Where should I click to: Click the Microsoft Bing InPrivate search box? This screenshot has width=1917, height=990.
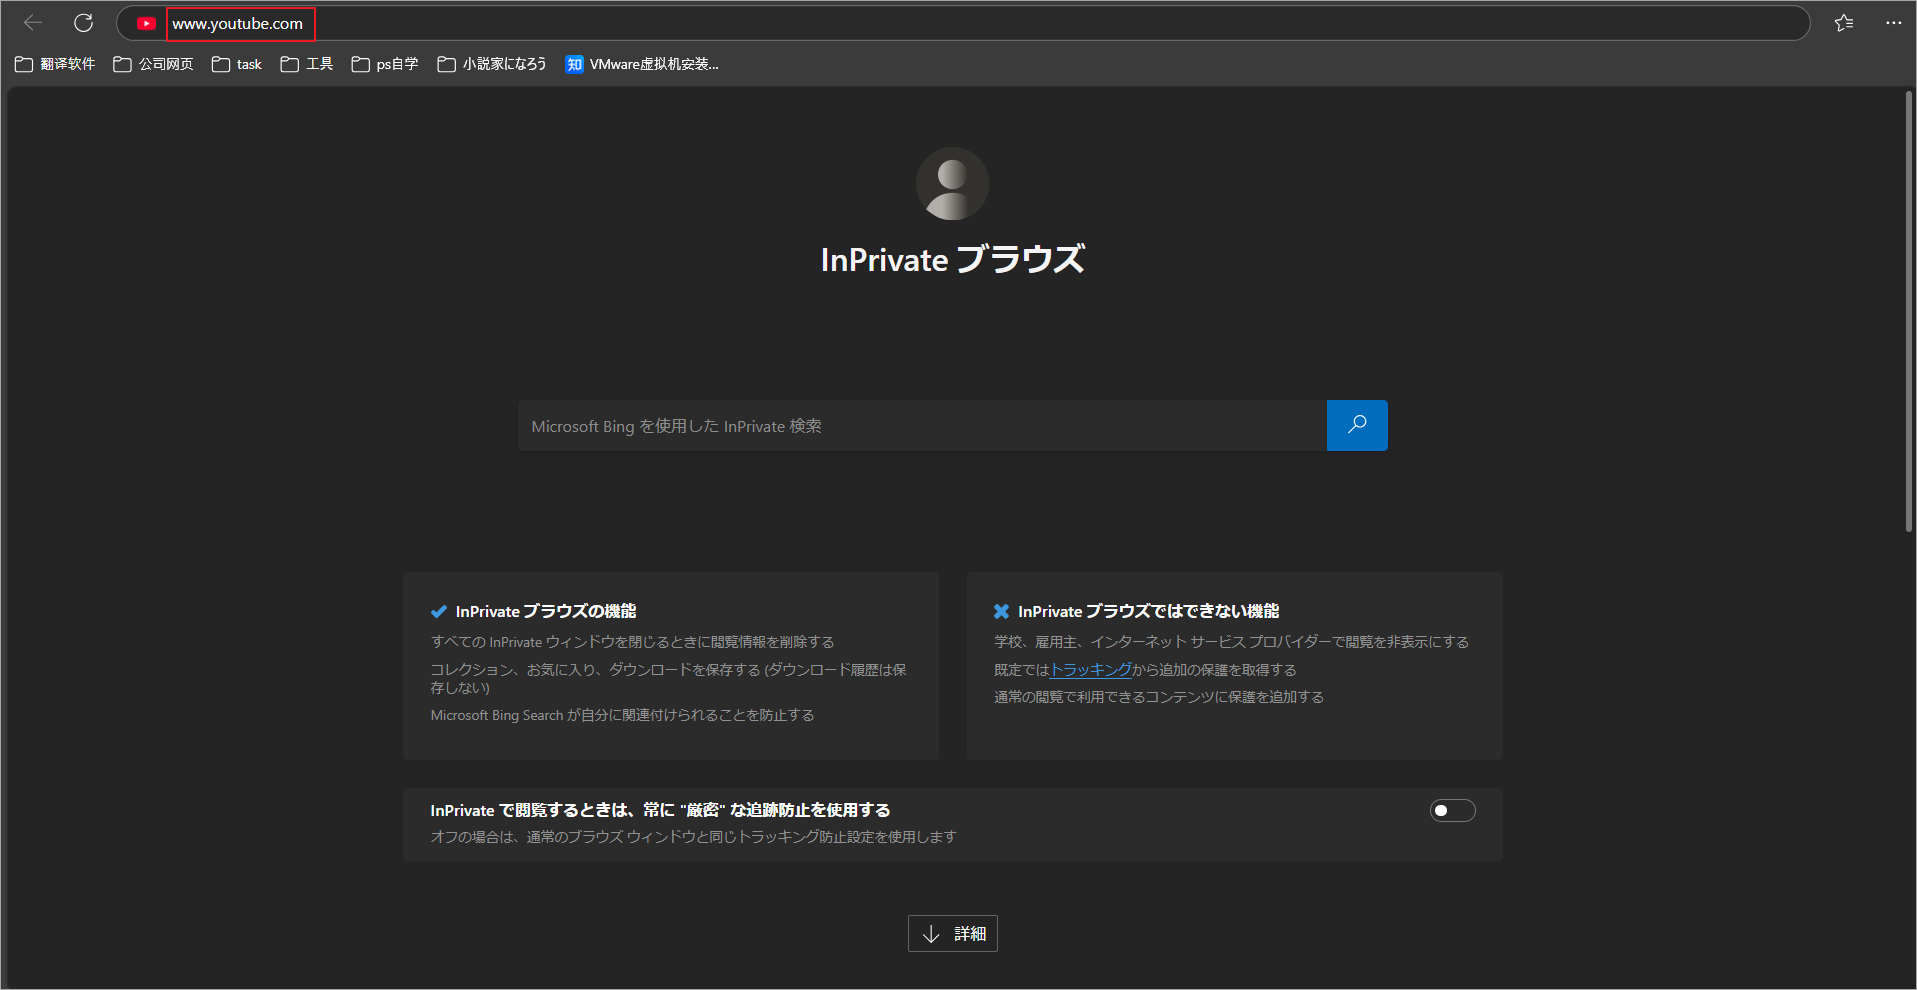pos(922,425)
